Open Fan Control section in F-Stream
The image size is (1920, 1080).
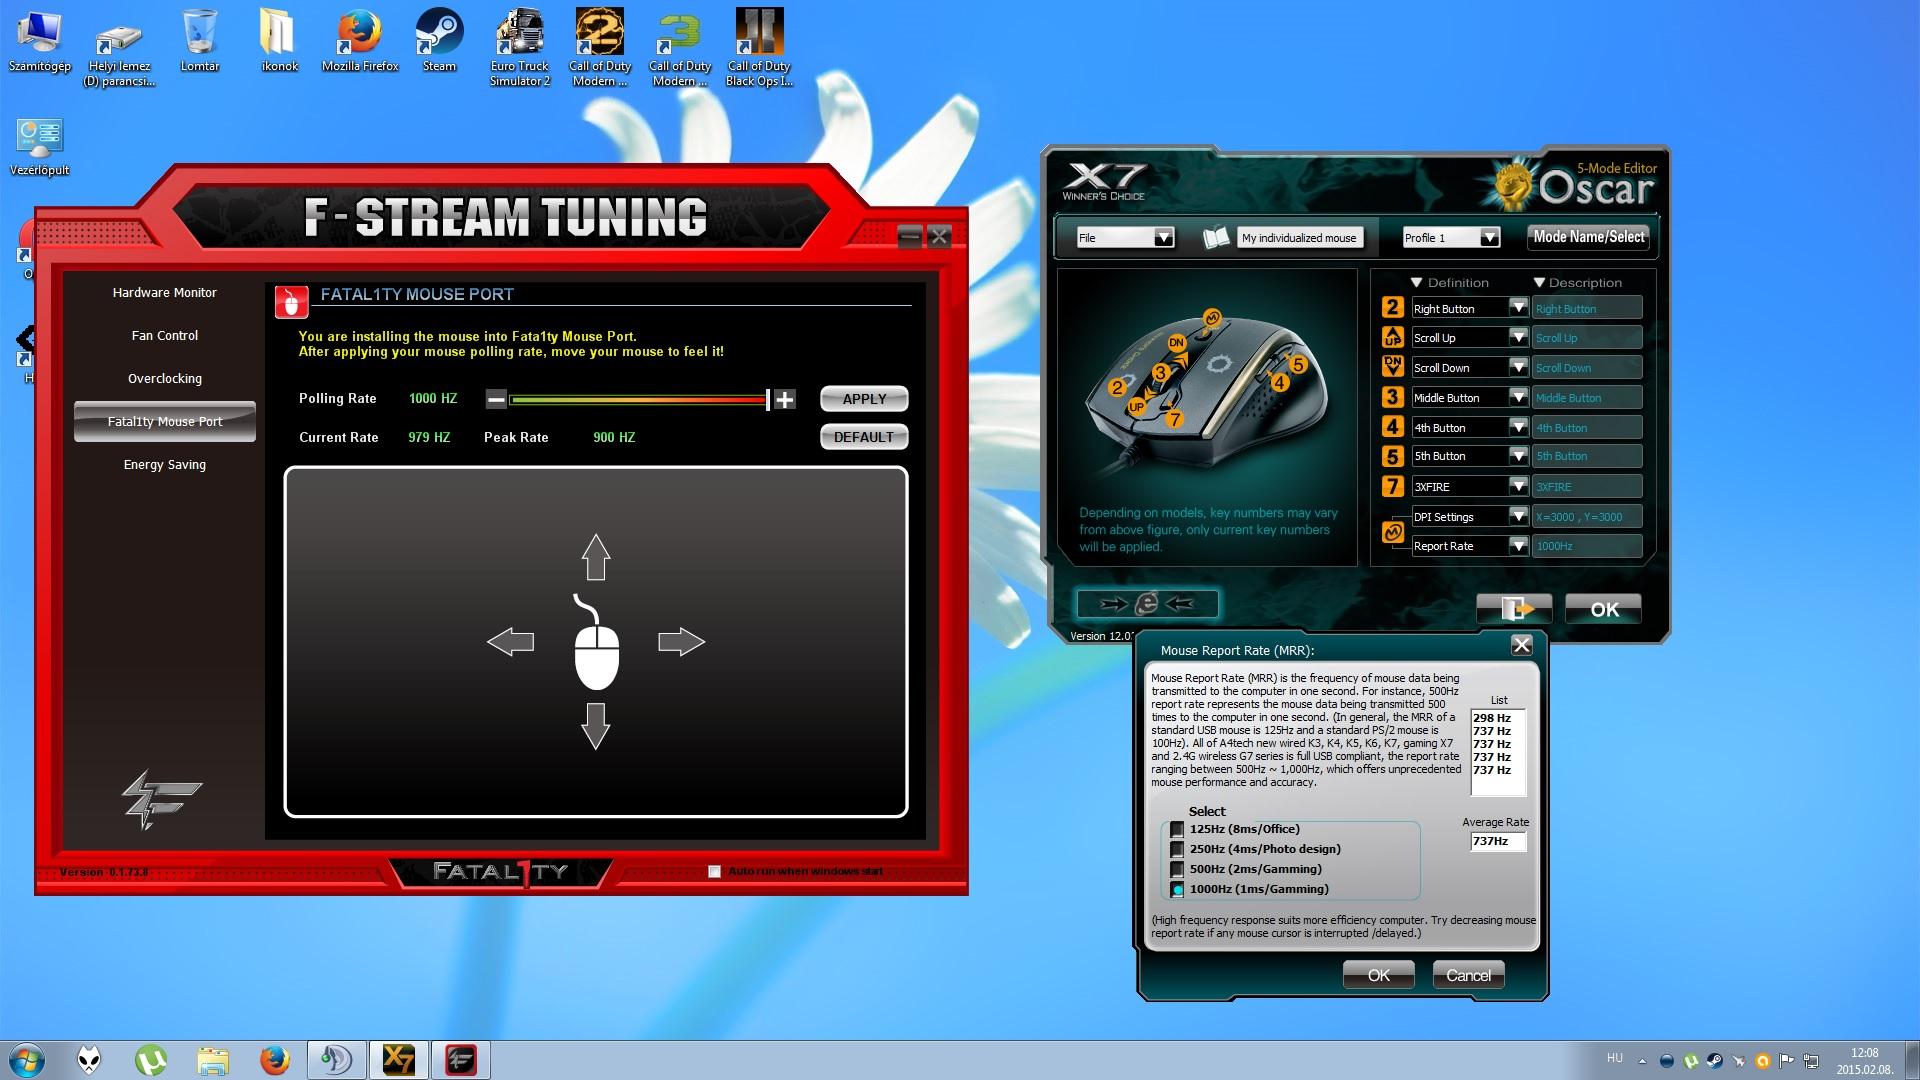click(165, 336)
